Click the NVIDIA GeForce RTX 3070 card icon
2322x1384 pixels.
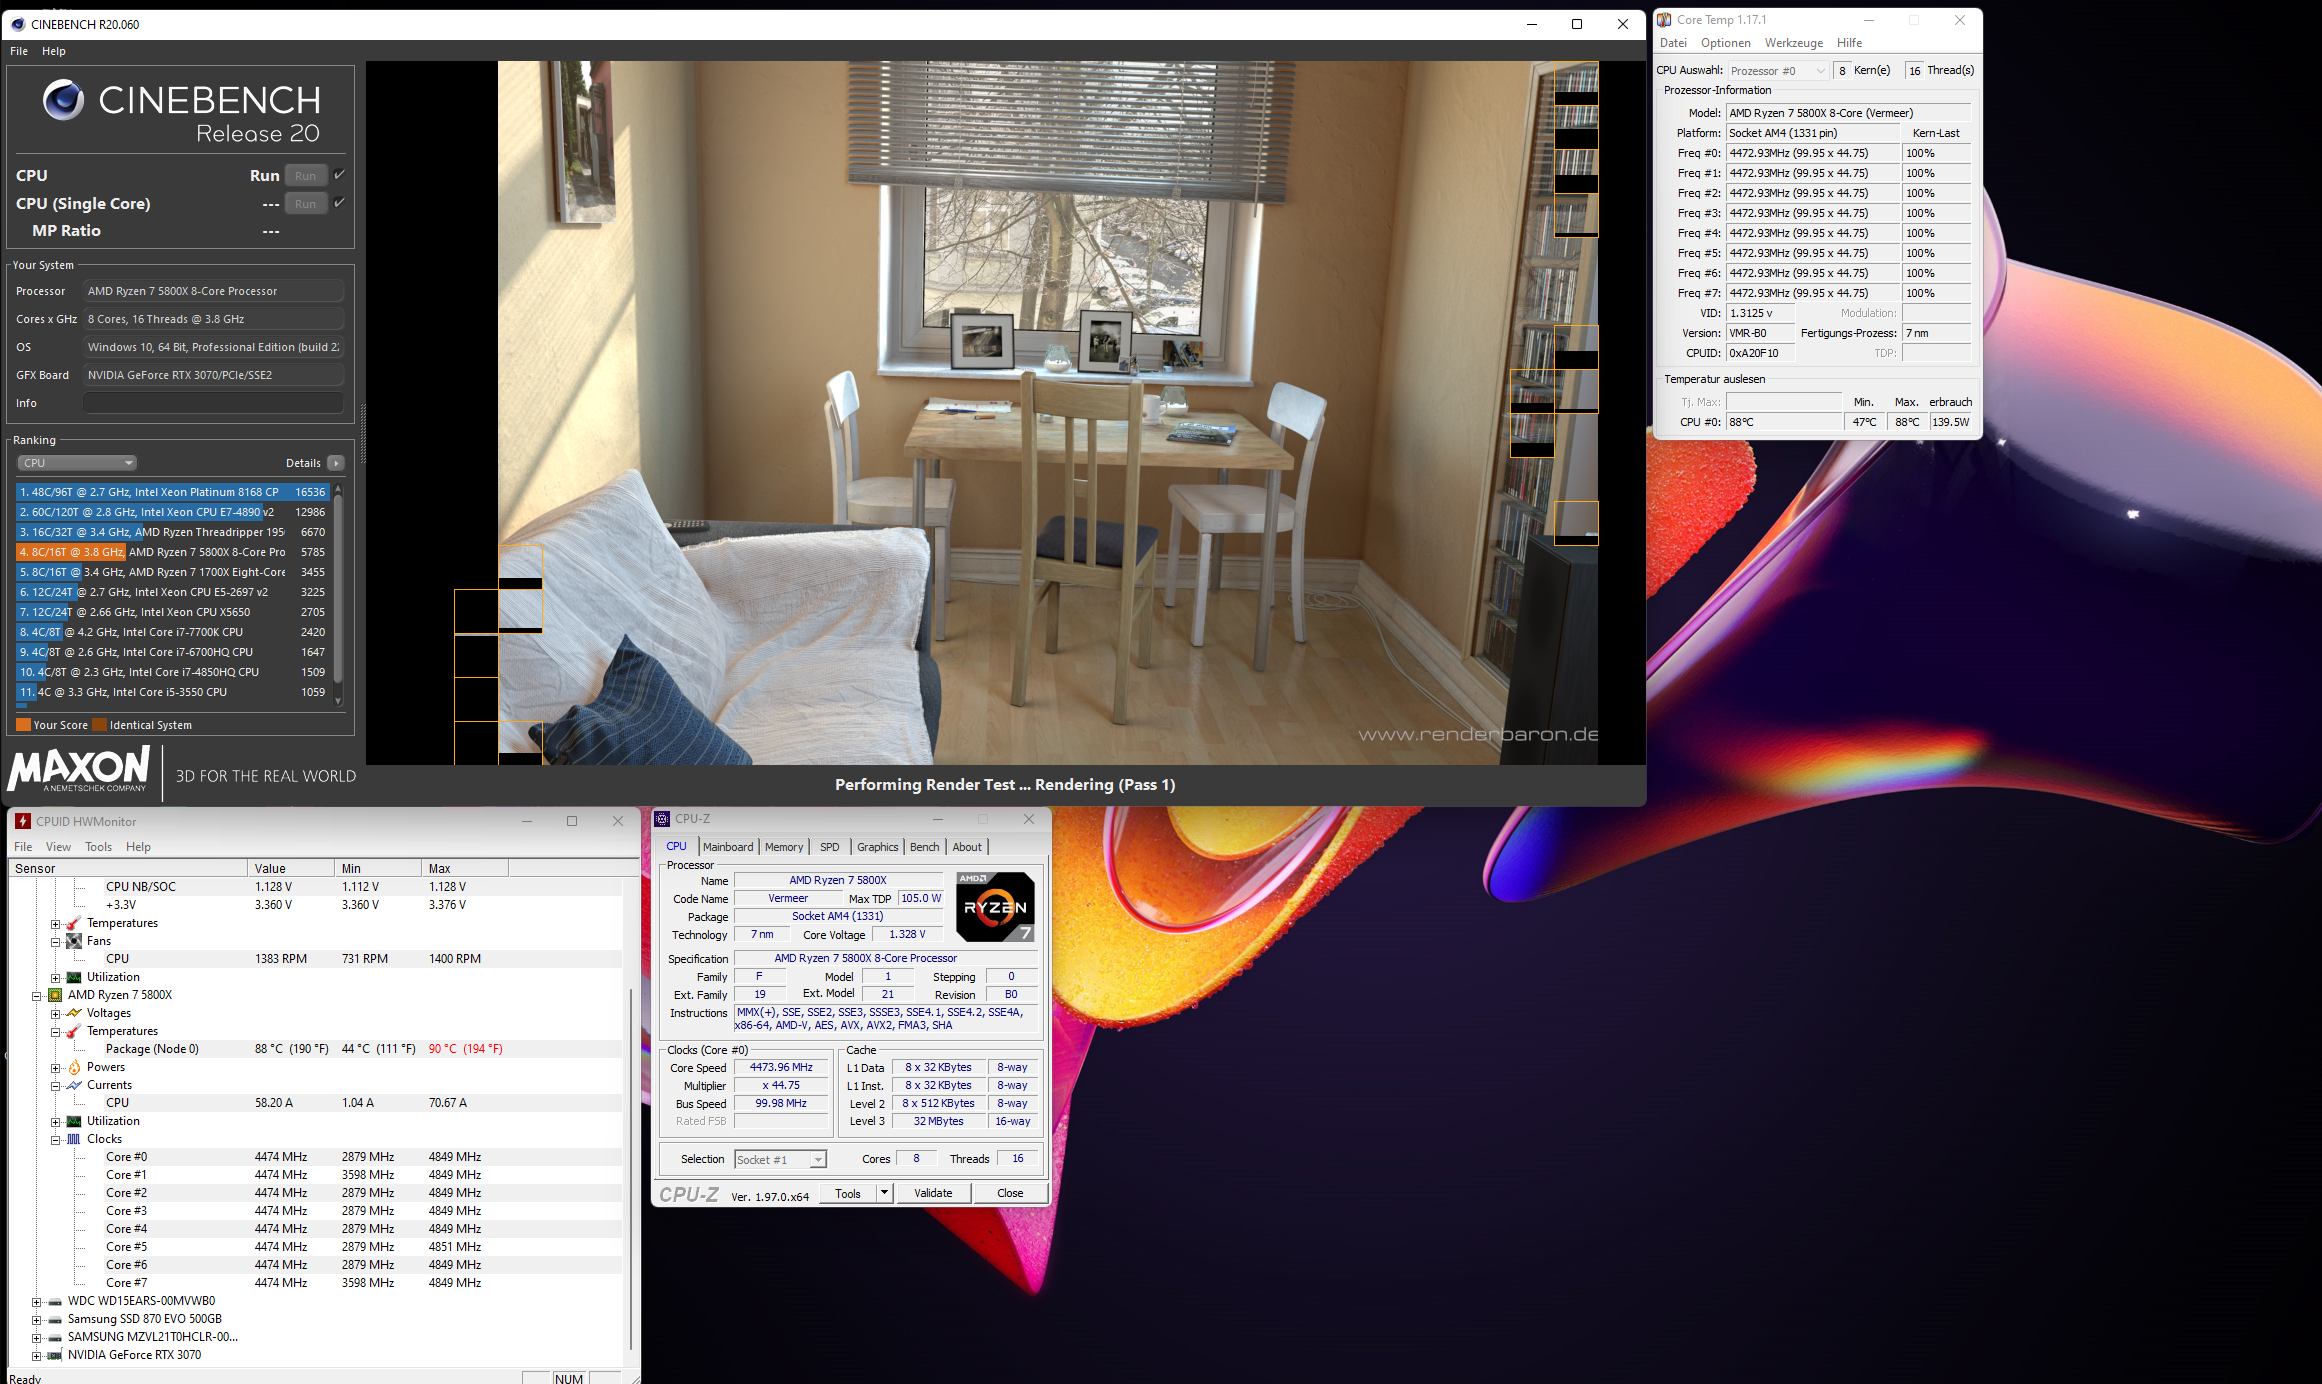[55, 1355]
